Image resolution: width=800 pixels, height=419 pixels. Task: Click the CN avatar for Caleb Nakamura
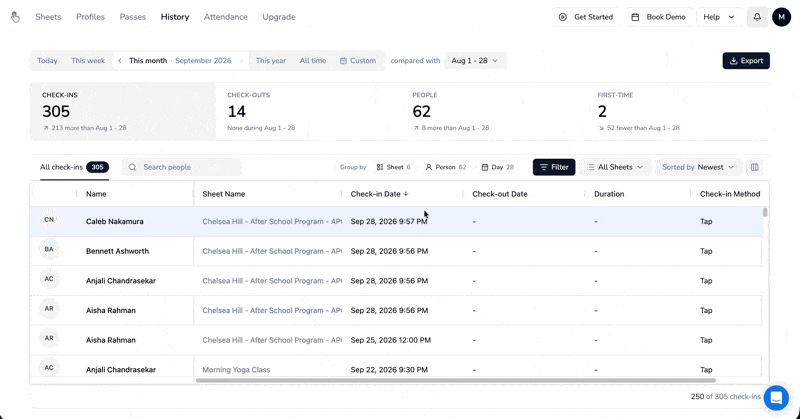tap(49, 220)
